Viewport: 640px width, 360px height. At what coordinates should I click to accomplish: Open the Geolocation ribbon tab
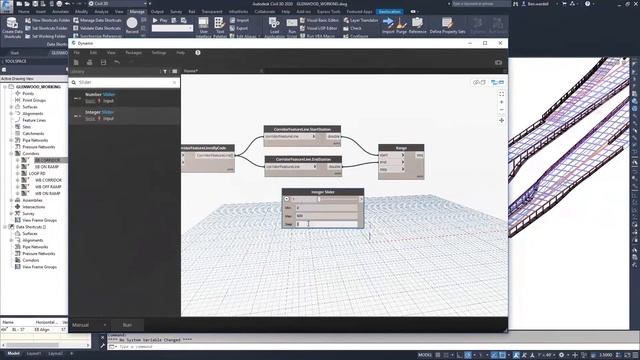(389, 12)
